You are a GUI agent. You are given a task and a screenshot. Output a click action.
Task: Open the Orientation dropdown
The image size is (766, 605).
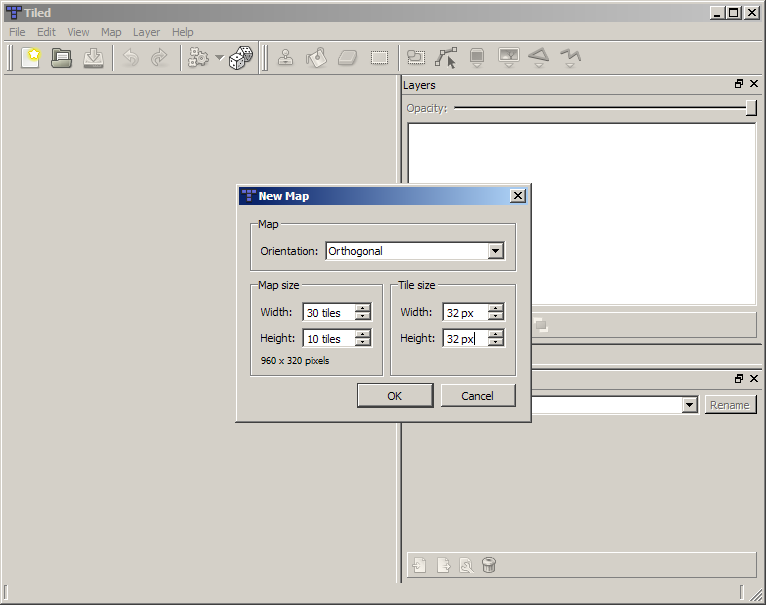(496, 251)
